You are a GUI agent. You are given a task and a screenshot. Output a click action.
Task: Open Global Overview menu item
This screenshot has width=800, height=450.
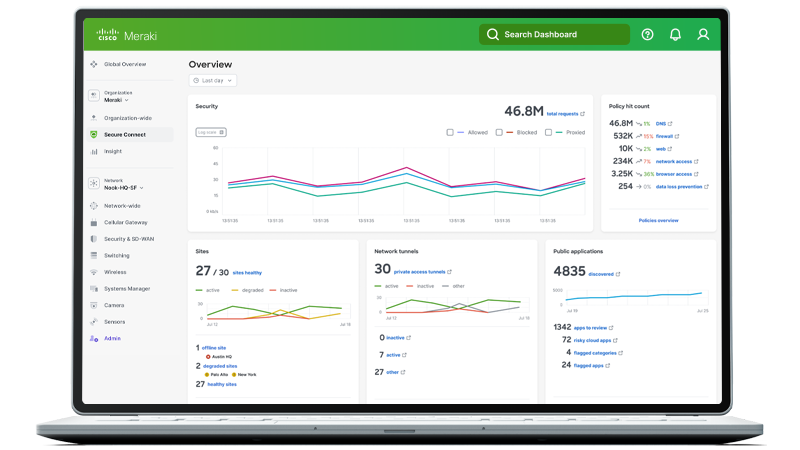click(x=125, y=64)
